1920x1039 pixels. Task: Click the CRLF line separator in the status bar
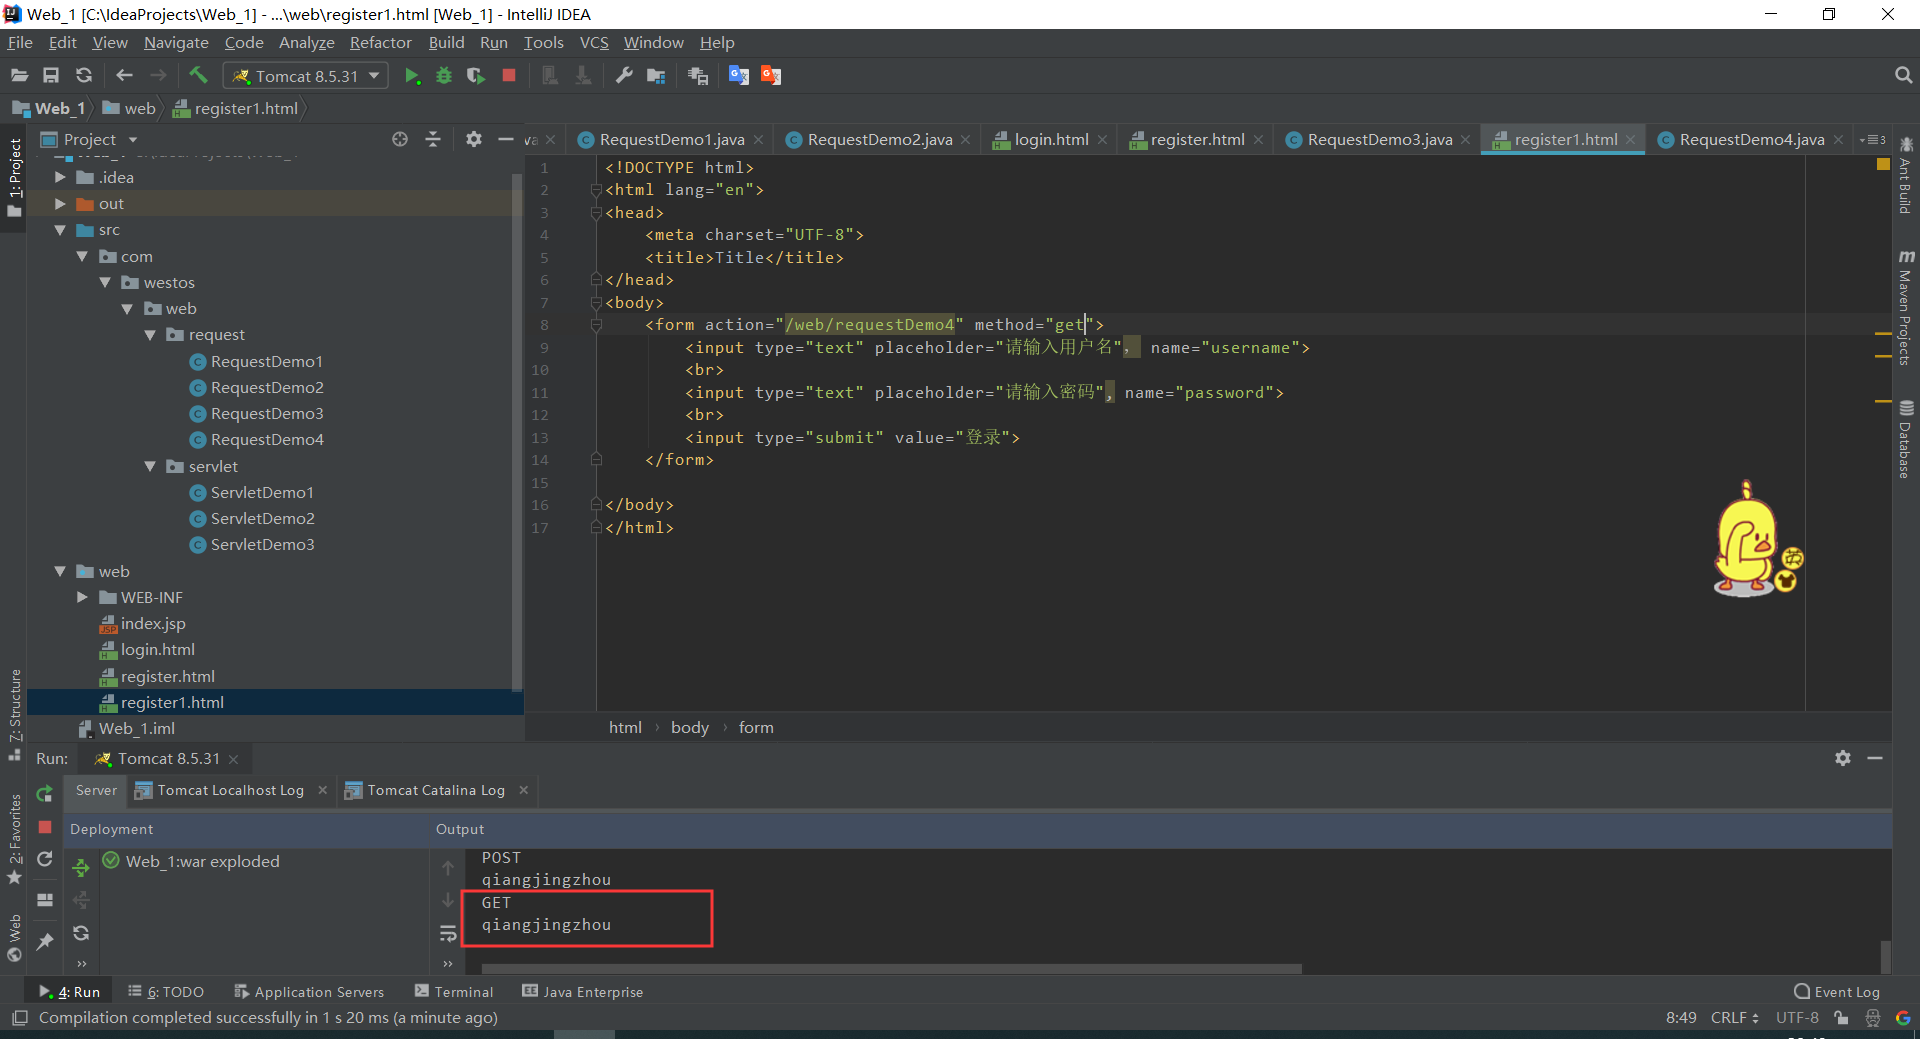click(x=1734, y=1017)
